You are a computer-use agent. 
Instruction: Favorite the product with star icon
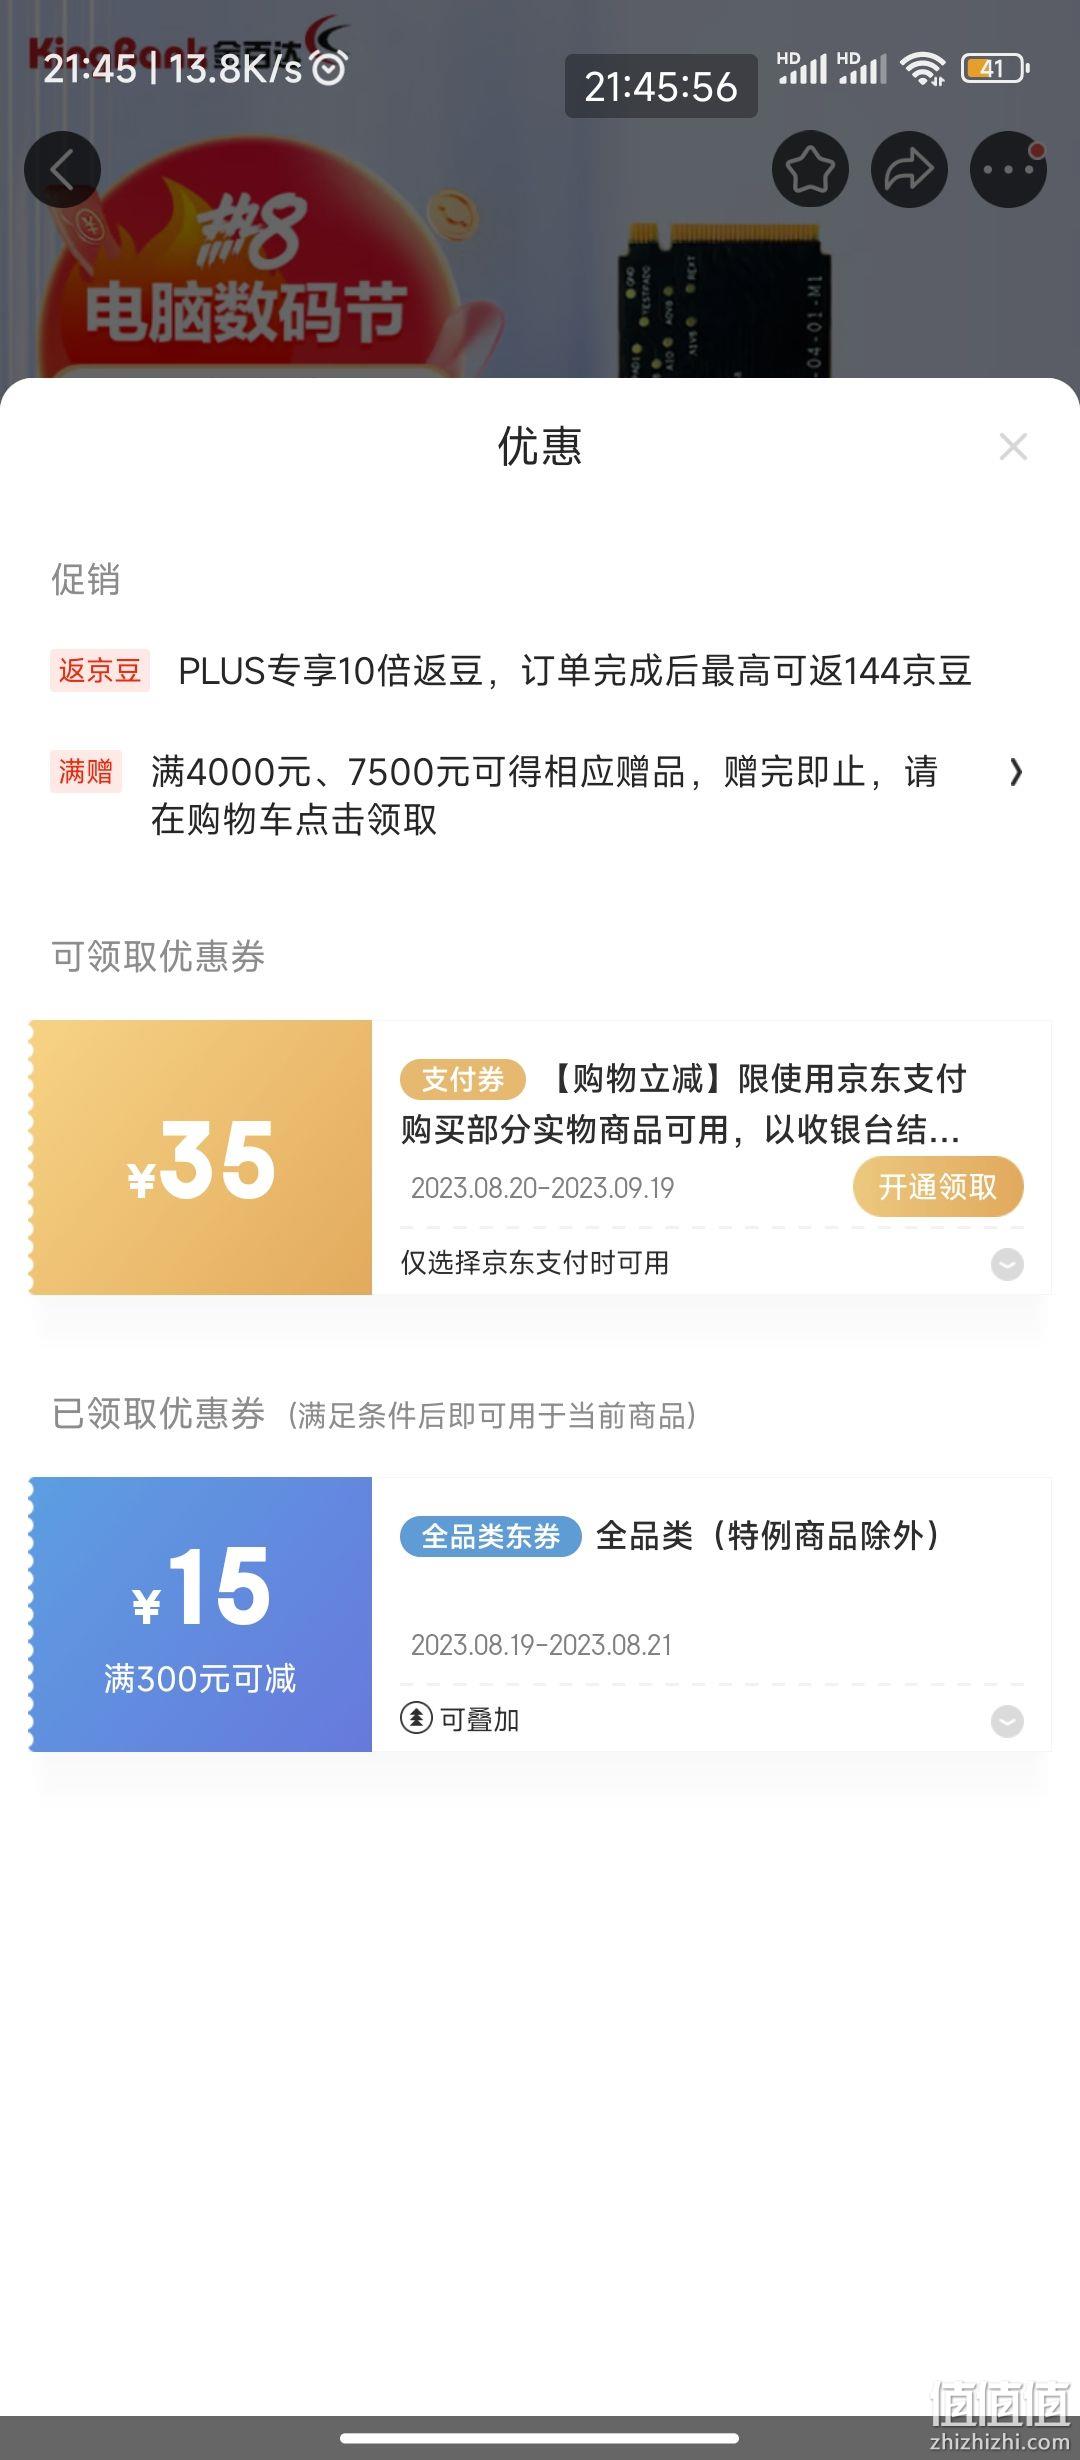[x=810, y=169]
